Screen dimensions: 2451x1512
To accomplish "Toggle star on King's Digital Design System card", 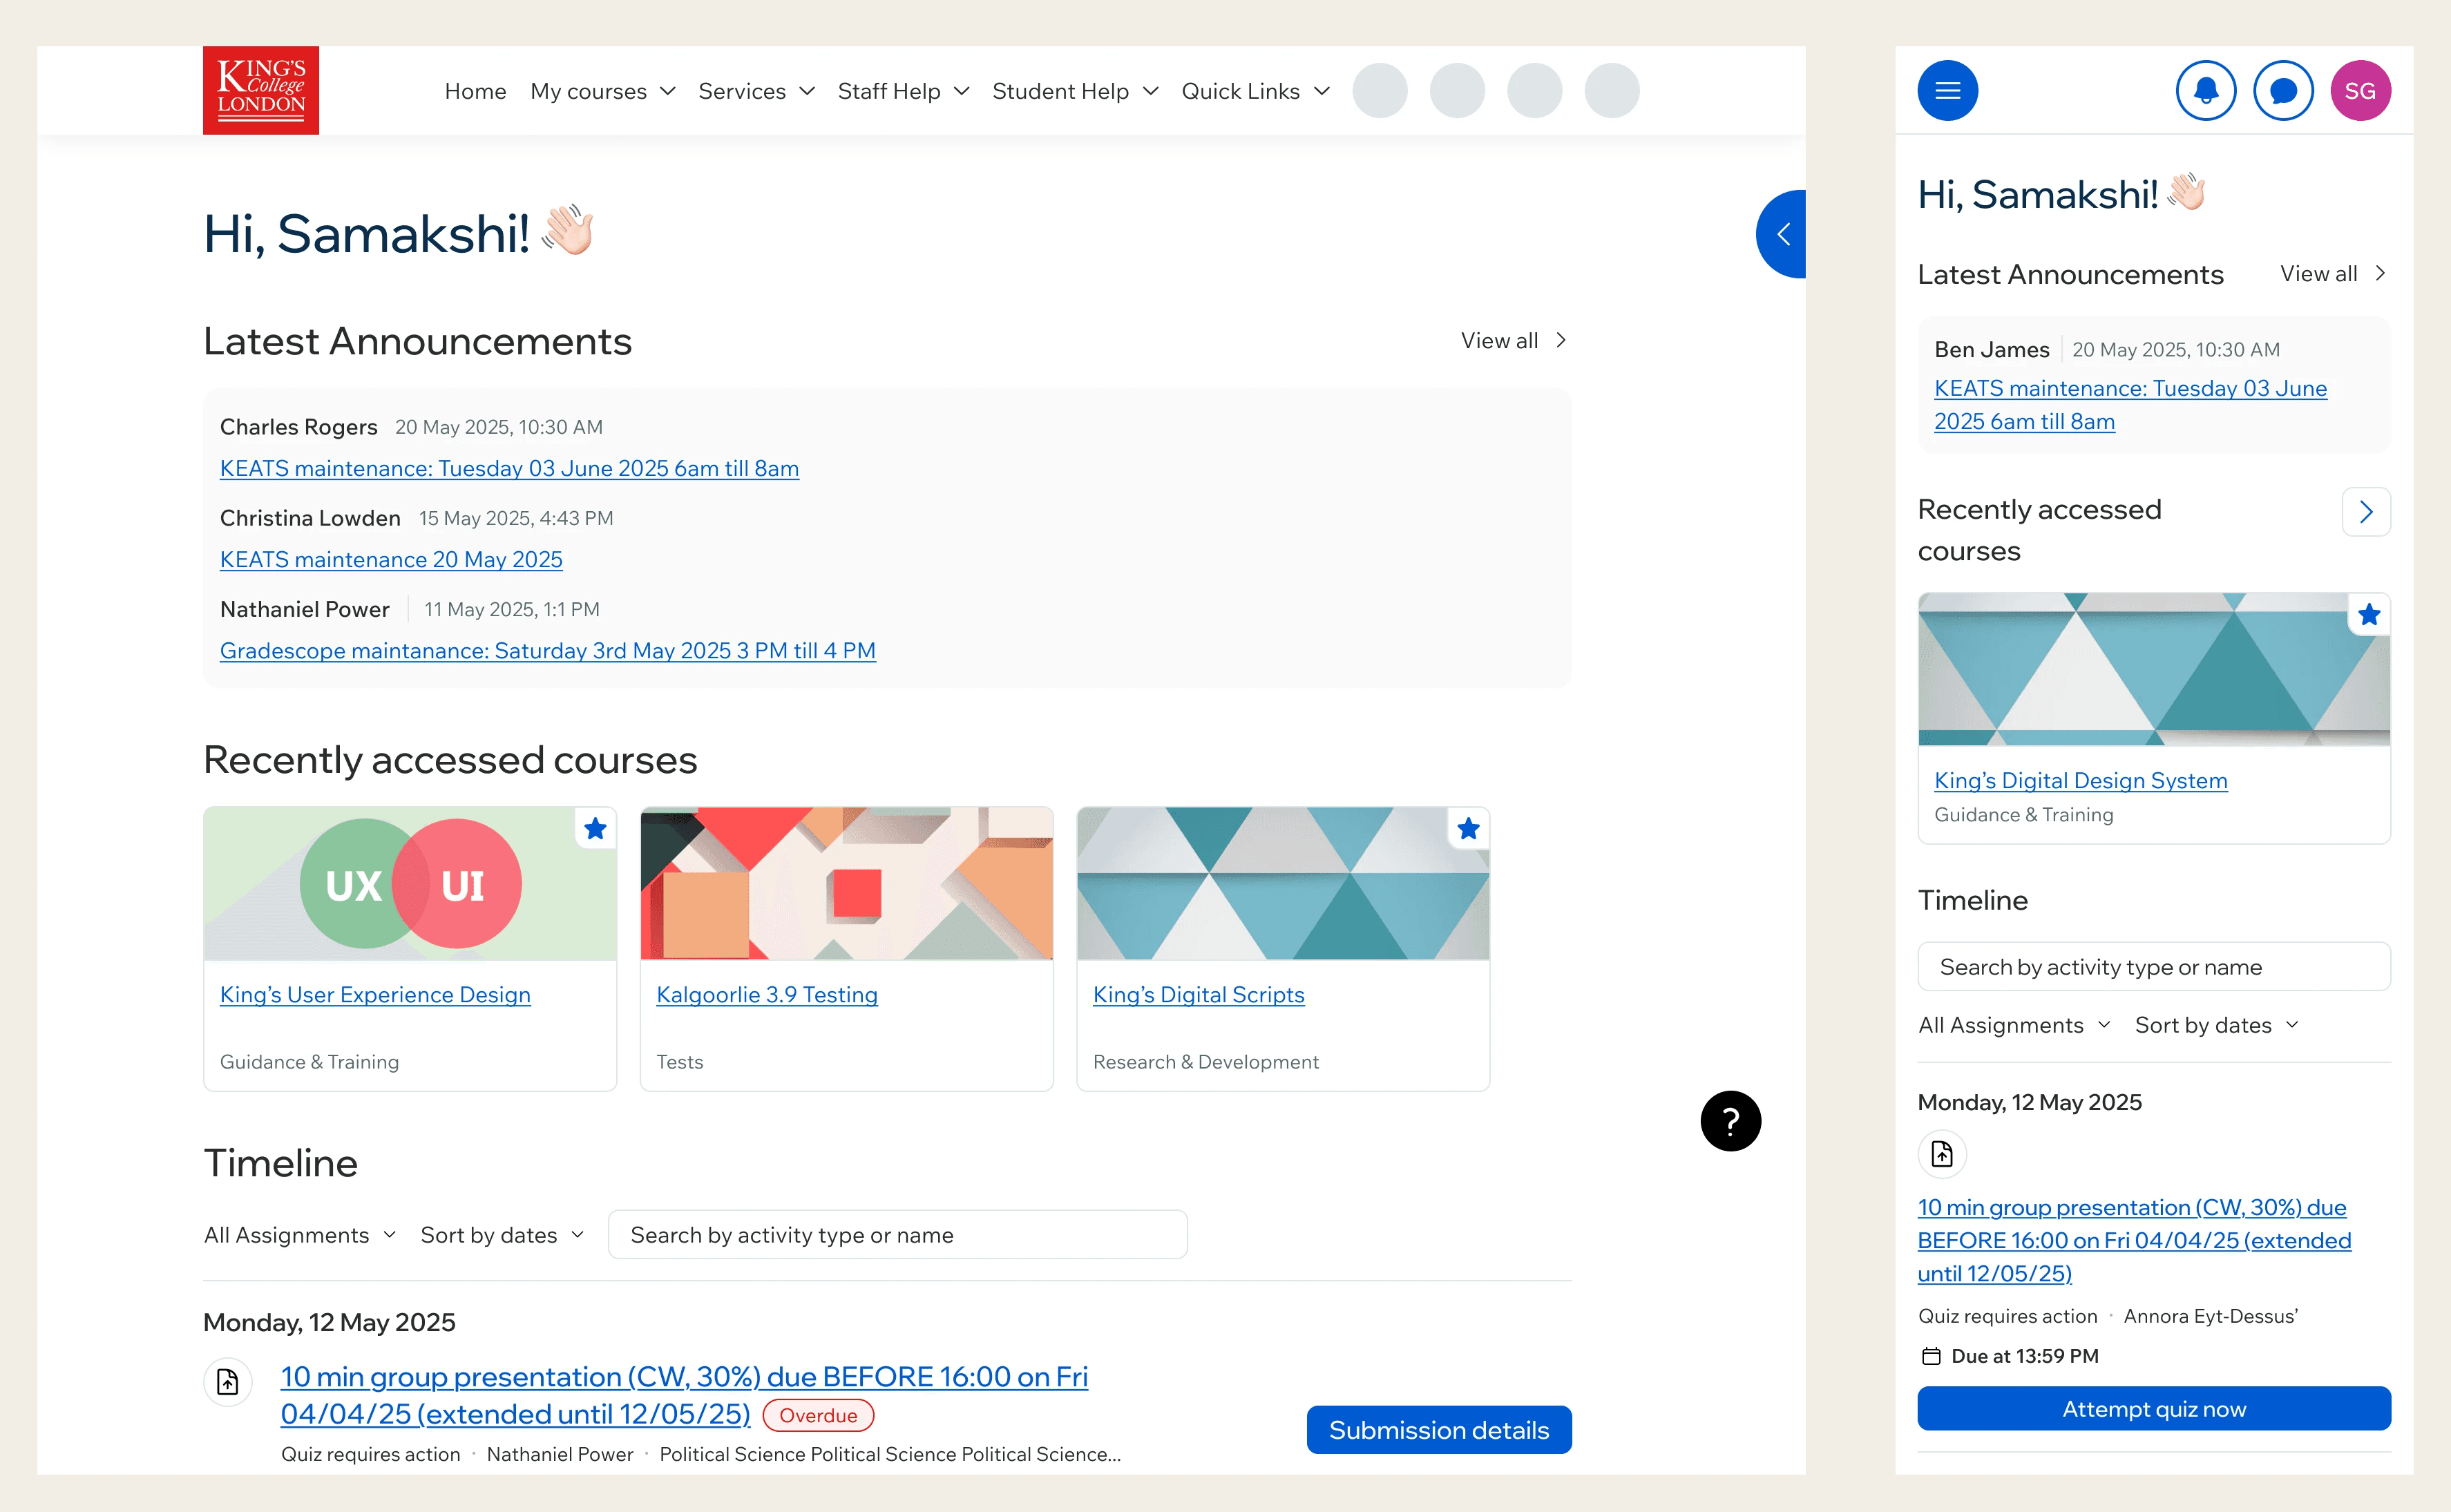I will [2368, 615].
